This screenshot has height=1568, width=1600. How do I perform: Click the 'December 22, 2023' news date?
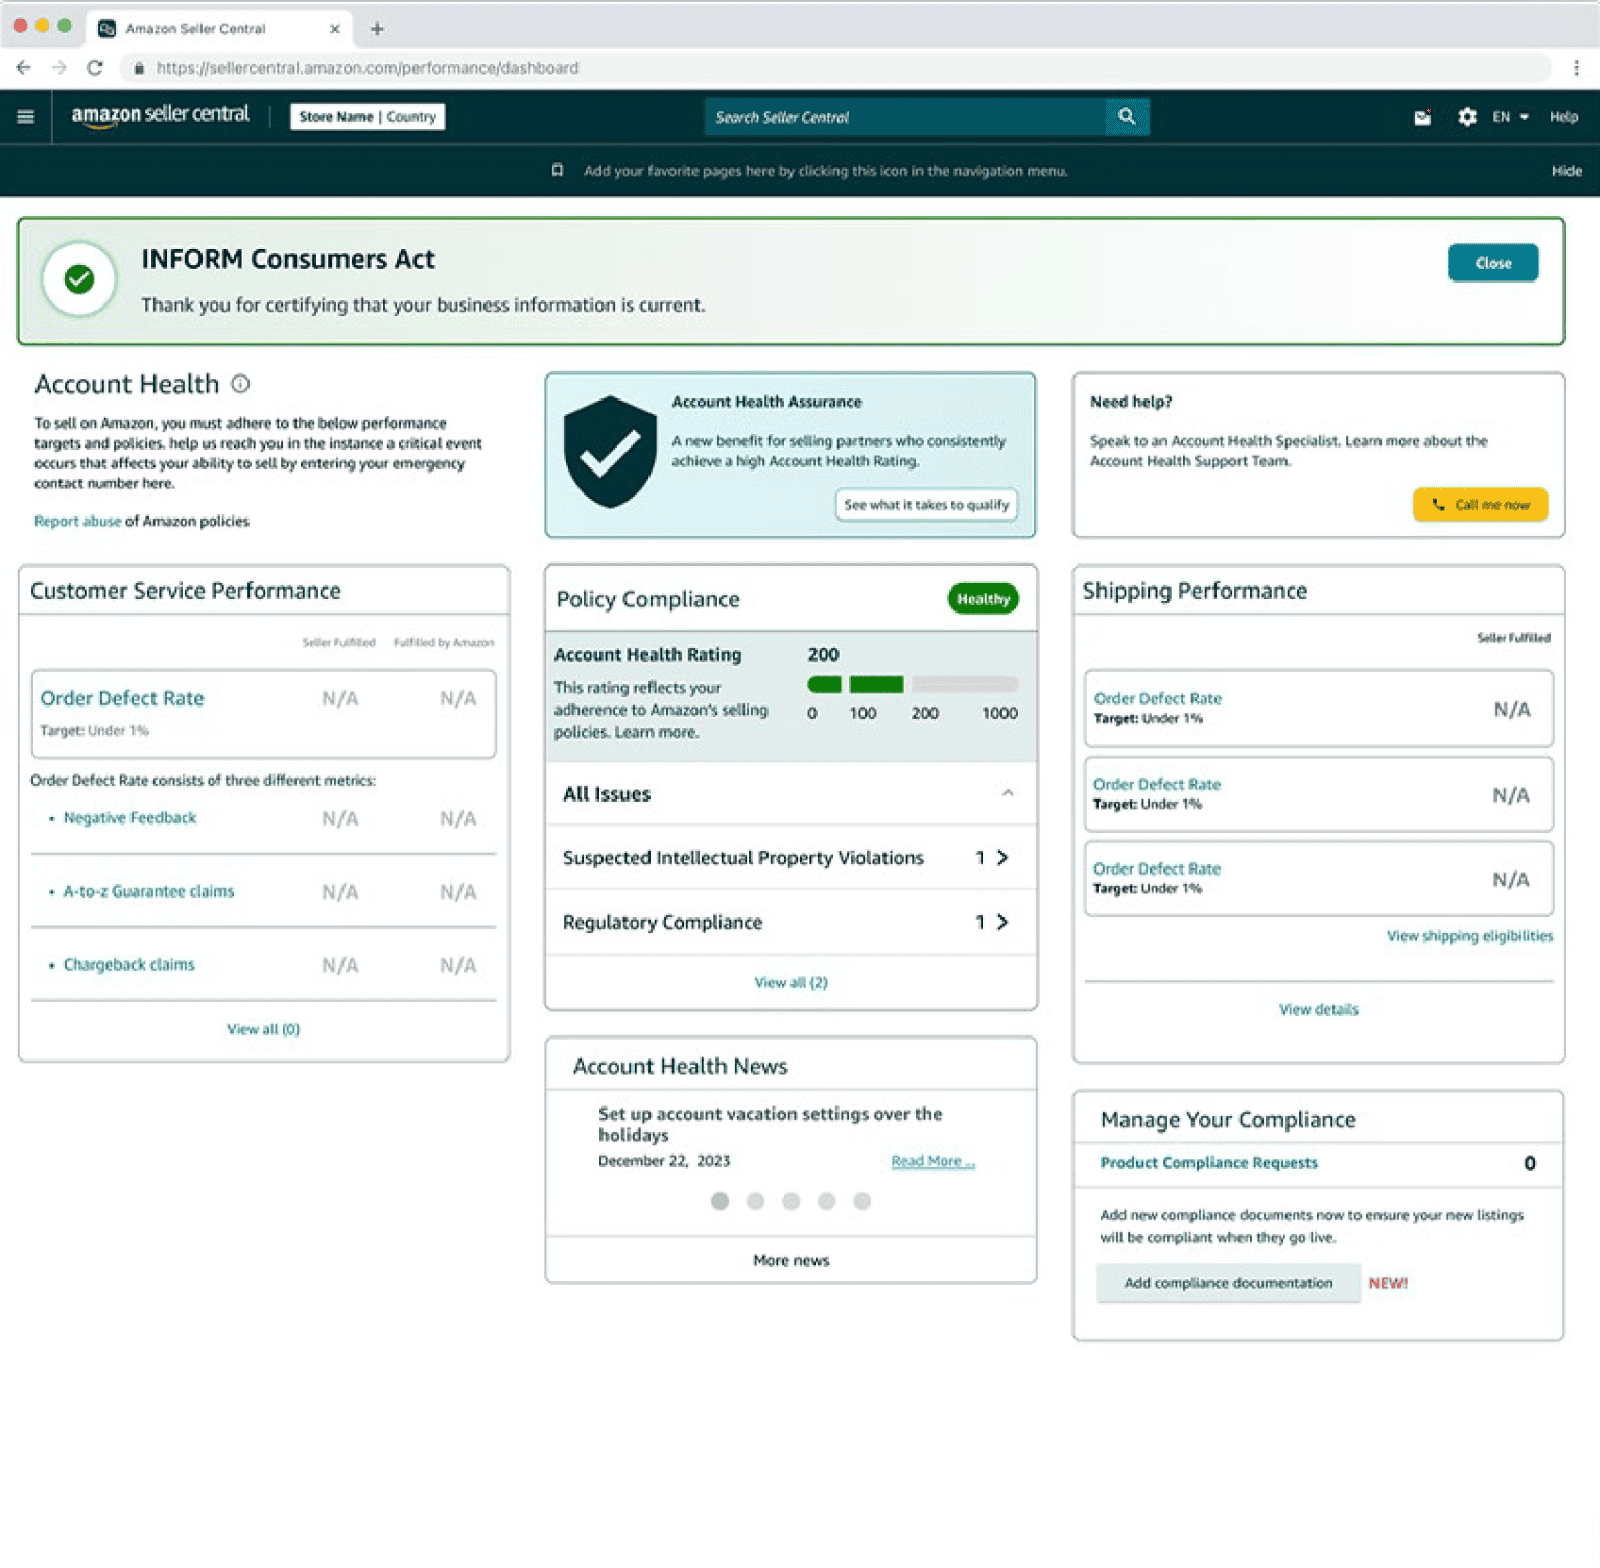664,1161
